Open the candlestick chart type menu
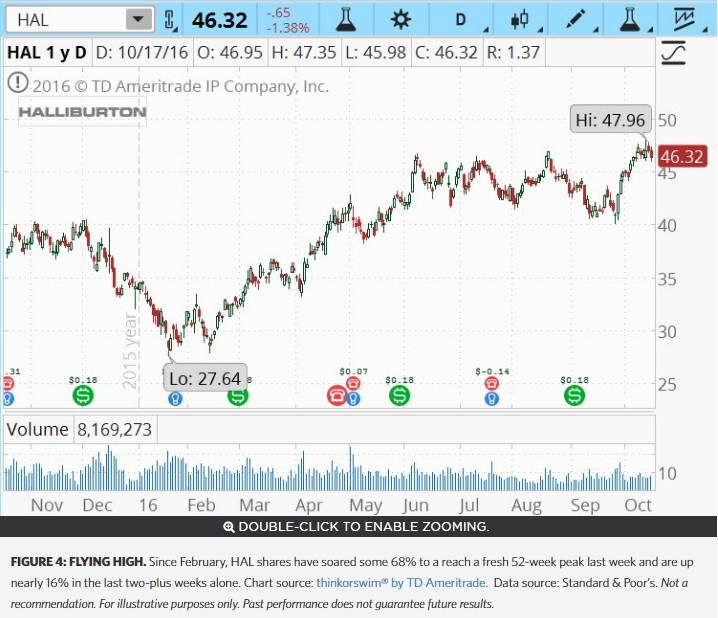The height and width of the screenshot is (618, 718). (520, 20)
